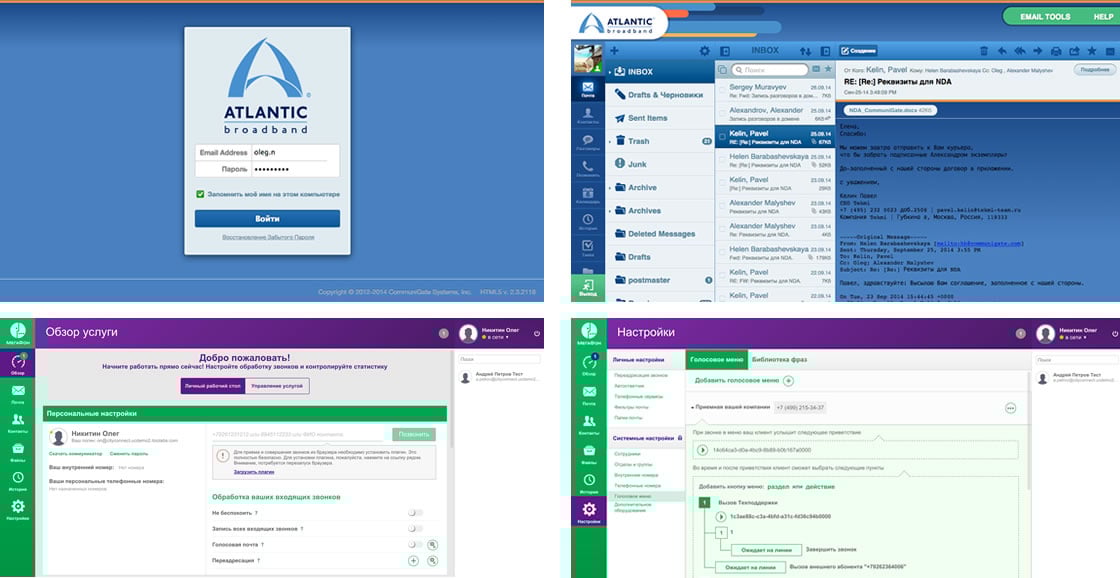
Task: Toggle the Не беспокоить switch
Action: [415, 513]
